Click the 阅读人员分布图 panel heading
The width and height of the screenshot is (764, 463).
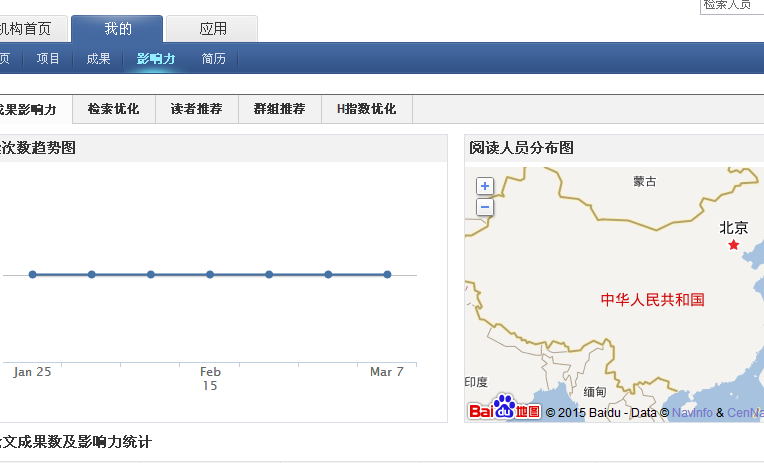(x=521, y=148)
